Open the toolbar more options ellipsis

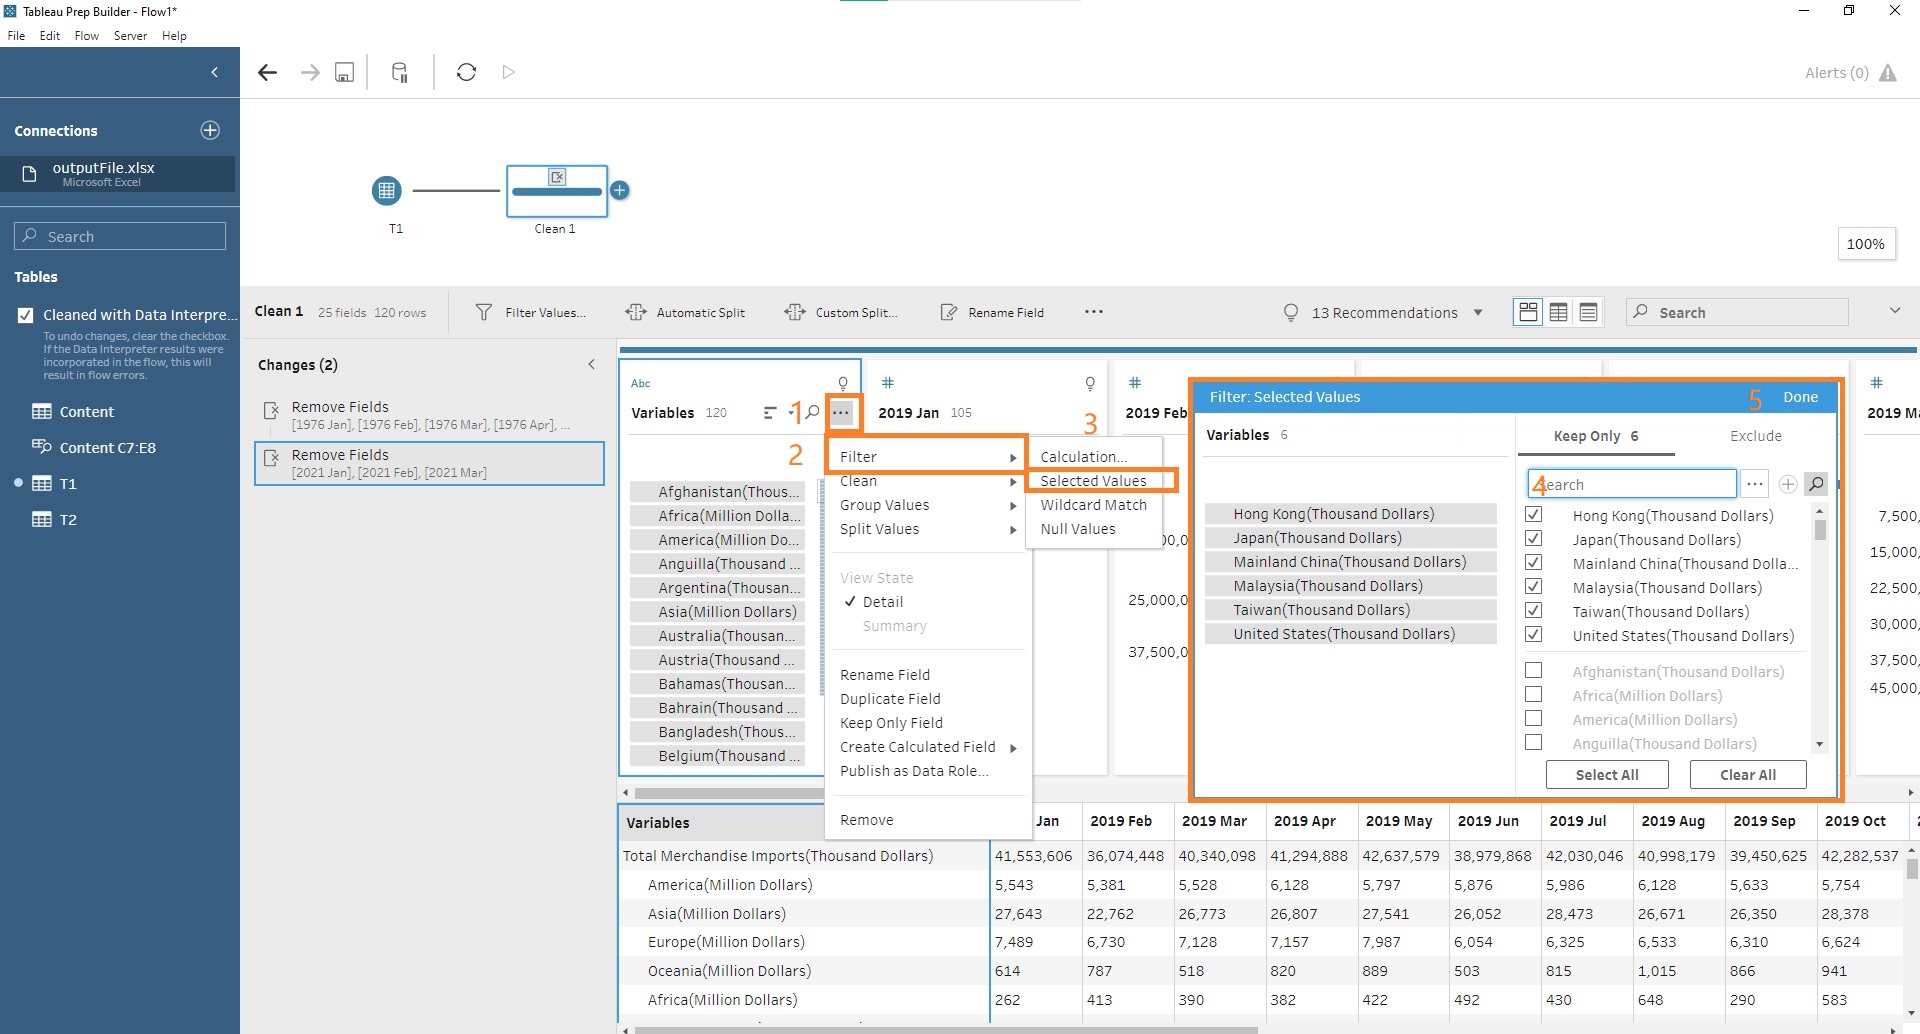point(1094,312)
